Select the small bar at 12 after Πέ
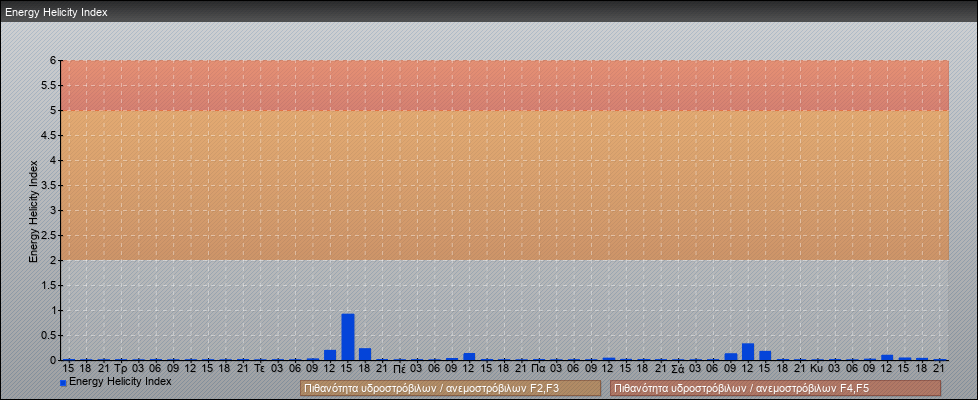 pyautogui.click(x=469, y=357)
